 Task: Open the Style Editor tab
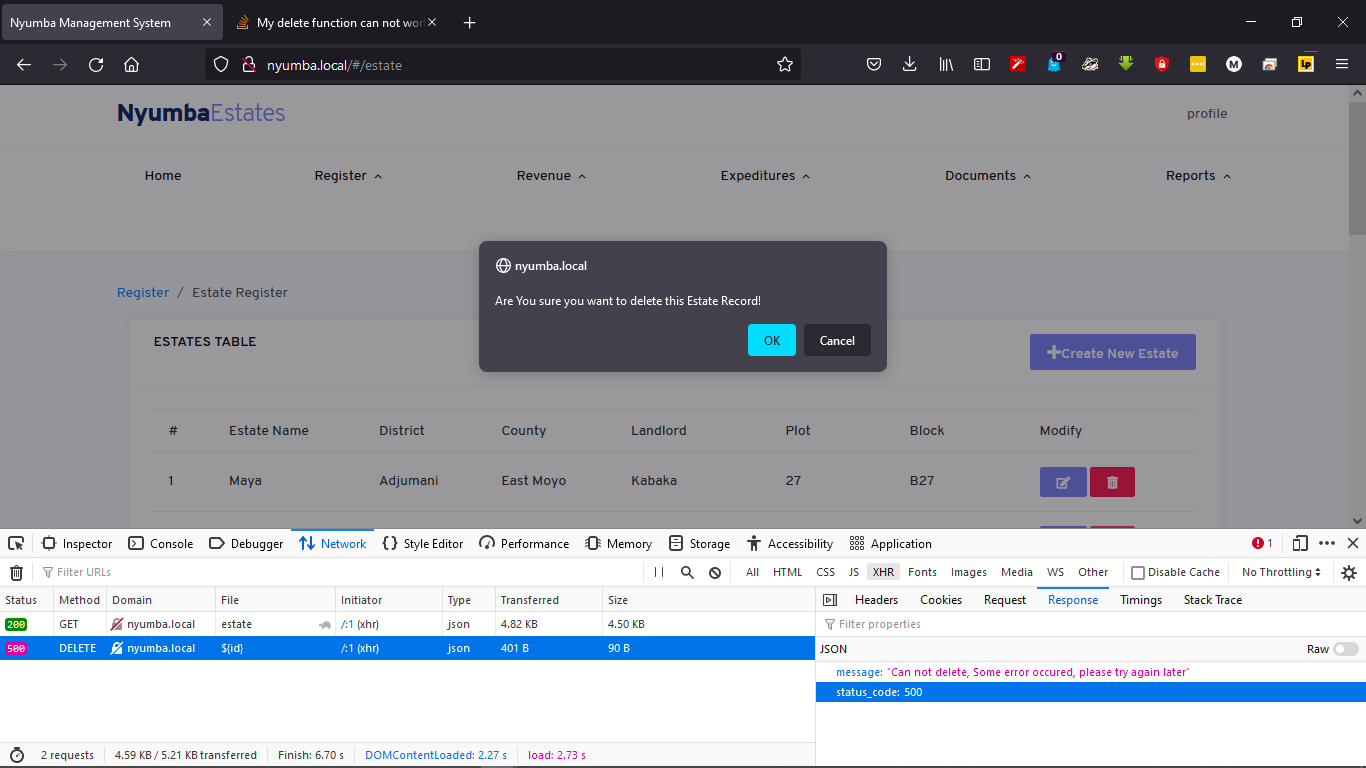tap(422, 543)
